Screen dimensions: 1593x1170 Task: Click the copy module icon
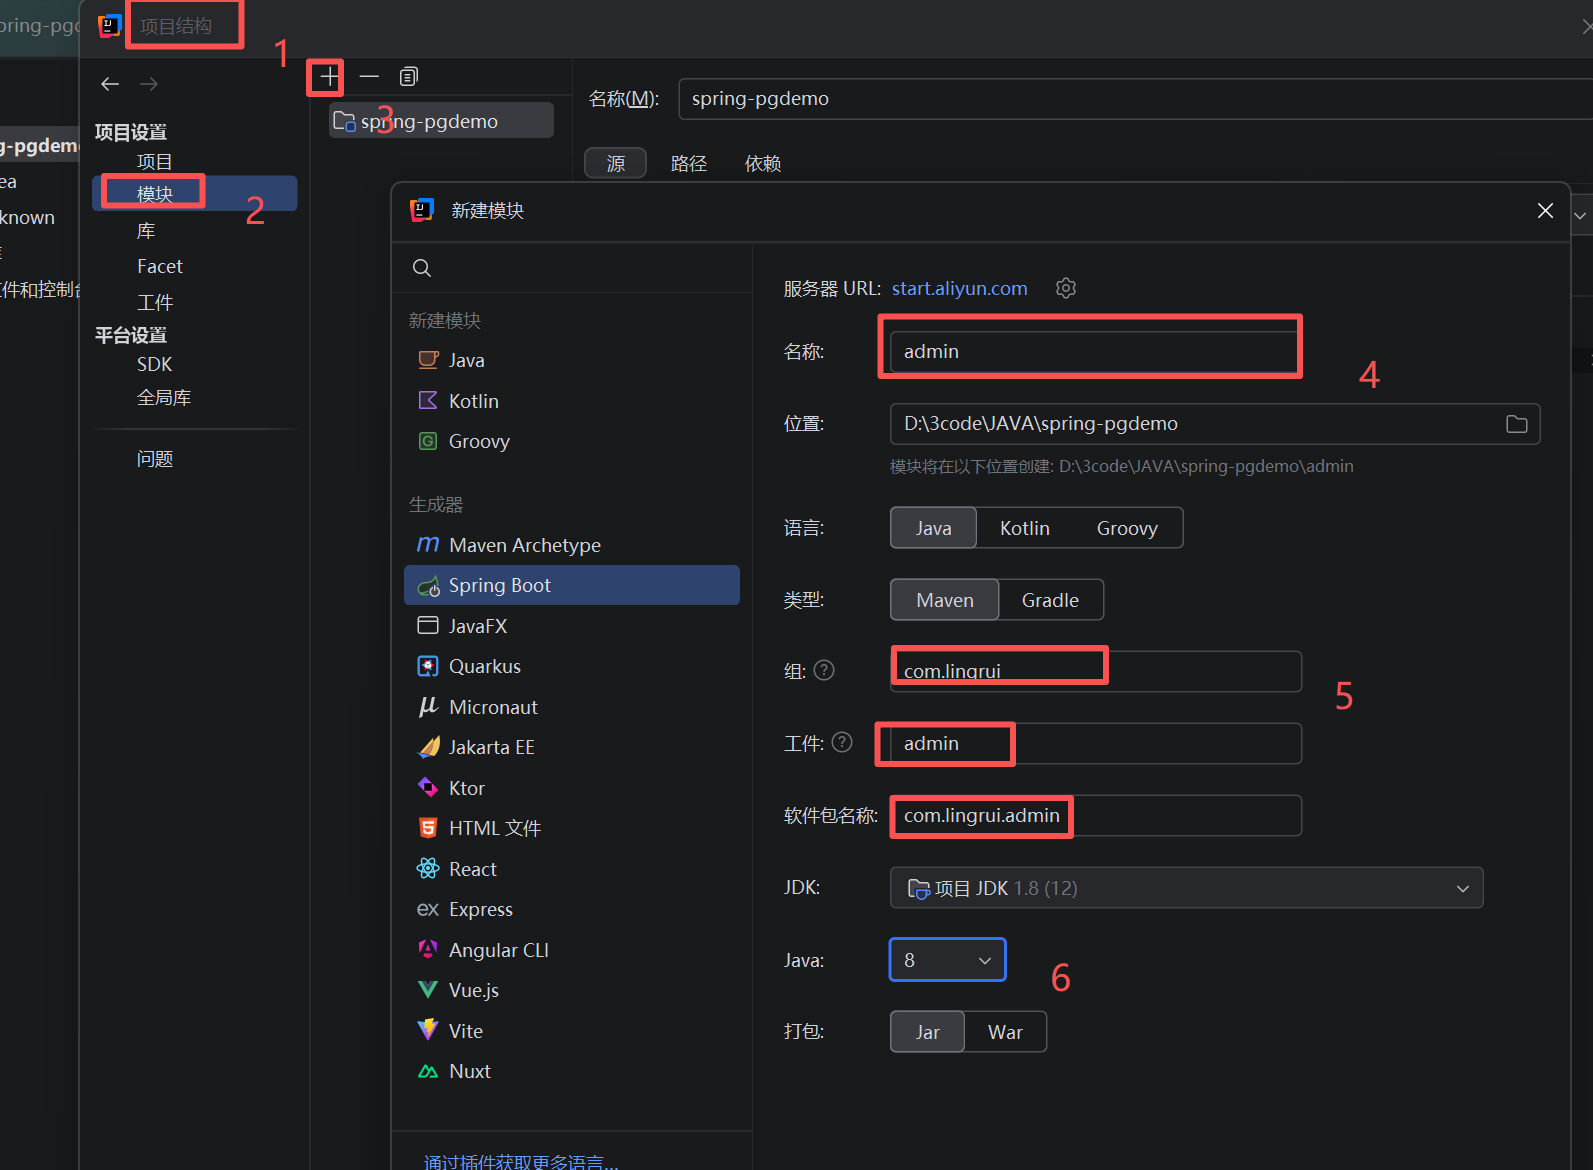click(x=409, y=76)
